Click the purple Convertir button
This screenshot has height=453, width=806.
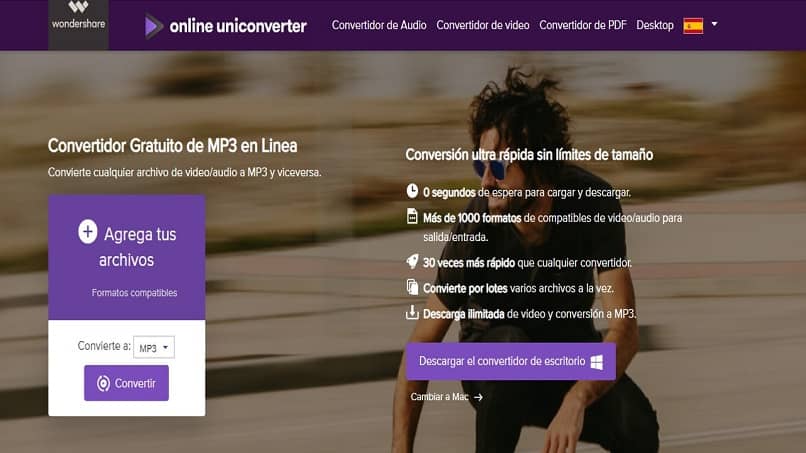pos(126,383)
